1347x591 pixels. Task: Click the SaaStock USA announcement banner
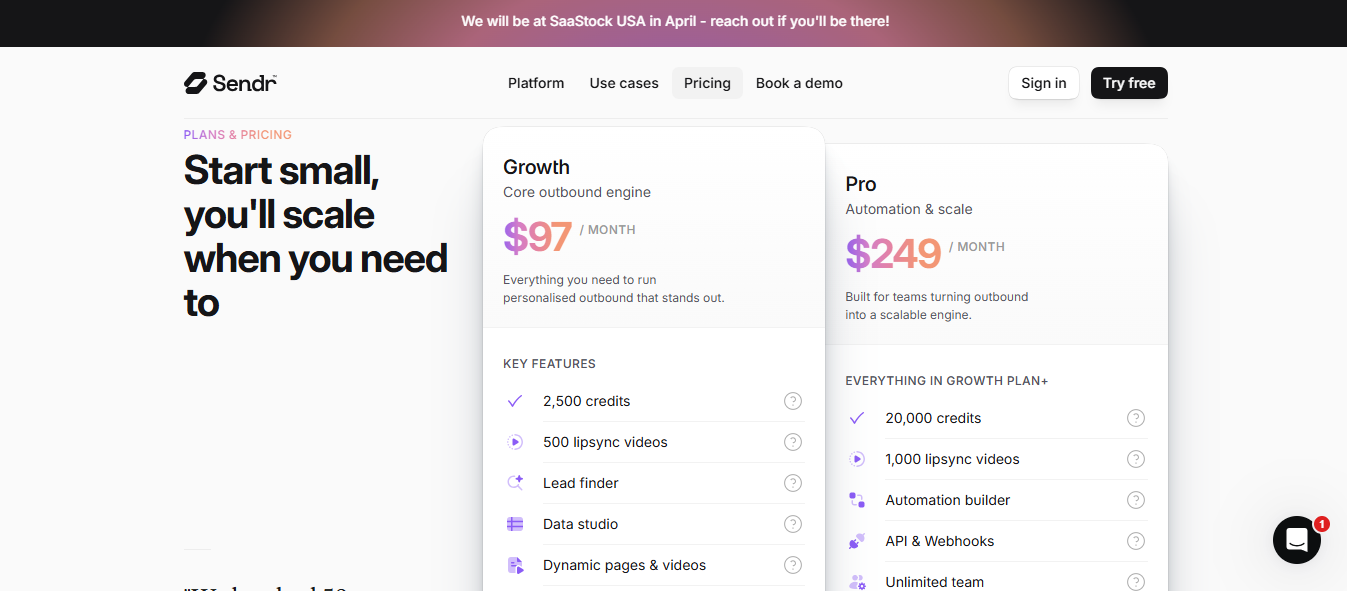[x=674, y=20]
